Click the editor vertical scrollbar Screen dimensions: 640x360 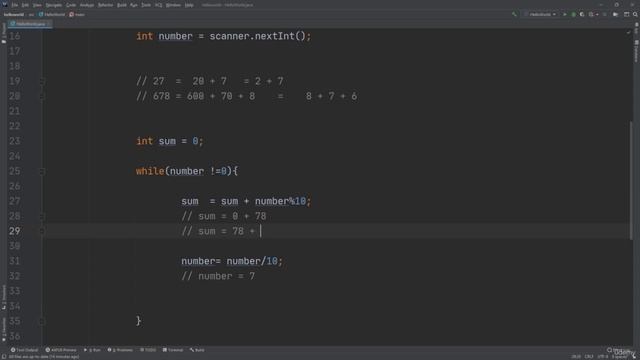[631, 180]
